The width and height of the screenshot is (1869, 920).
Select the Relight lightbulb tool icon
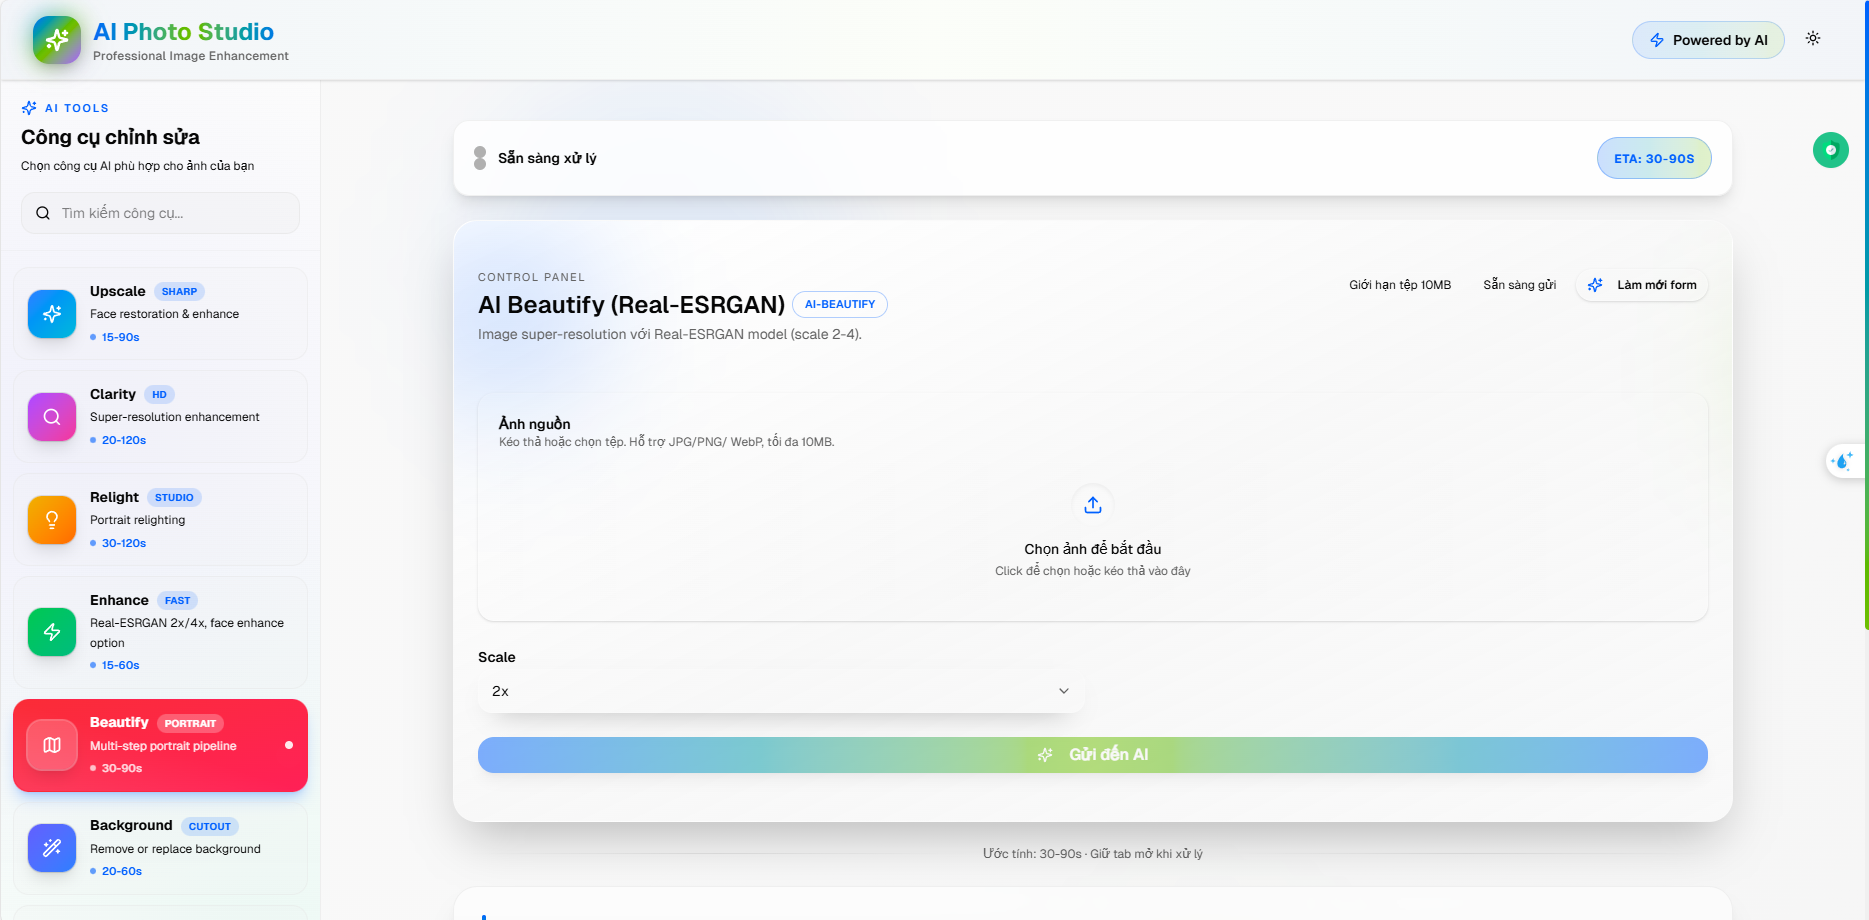pyautogui.click(x=51, y=520)
